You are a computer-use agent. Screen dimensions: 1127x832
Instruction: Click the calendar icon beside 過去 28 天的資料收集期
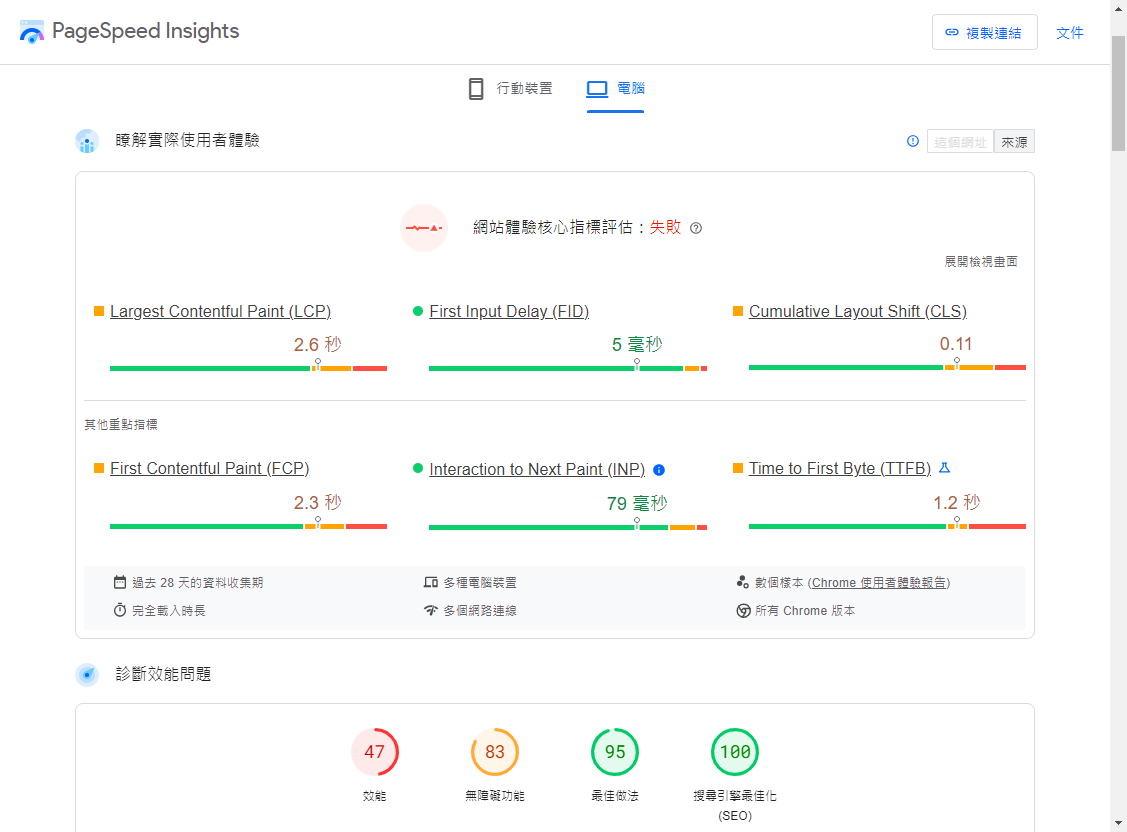point(120,582)
